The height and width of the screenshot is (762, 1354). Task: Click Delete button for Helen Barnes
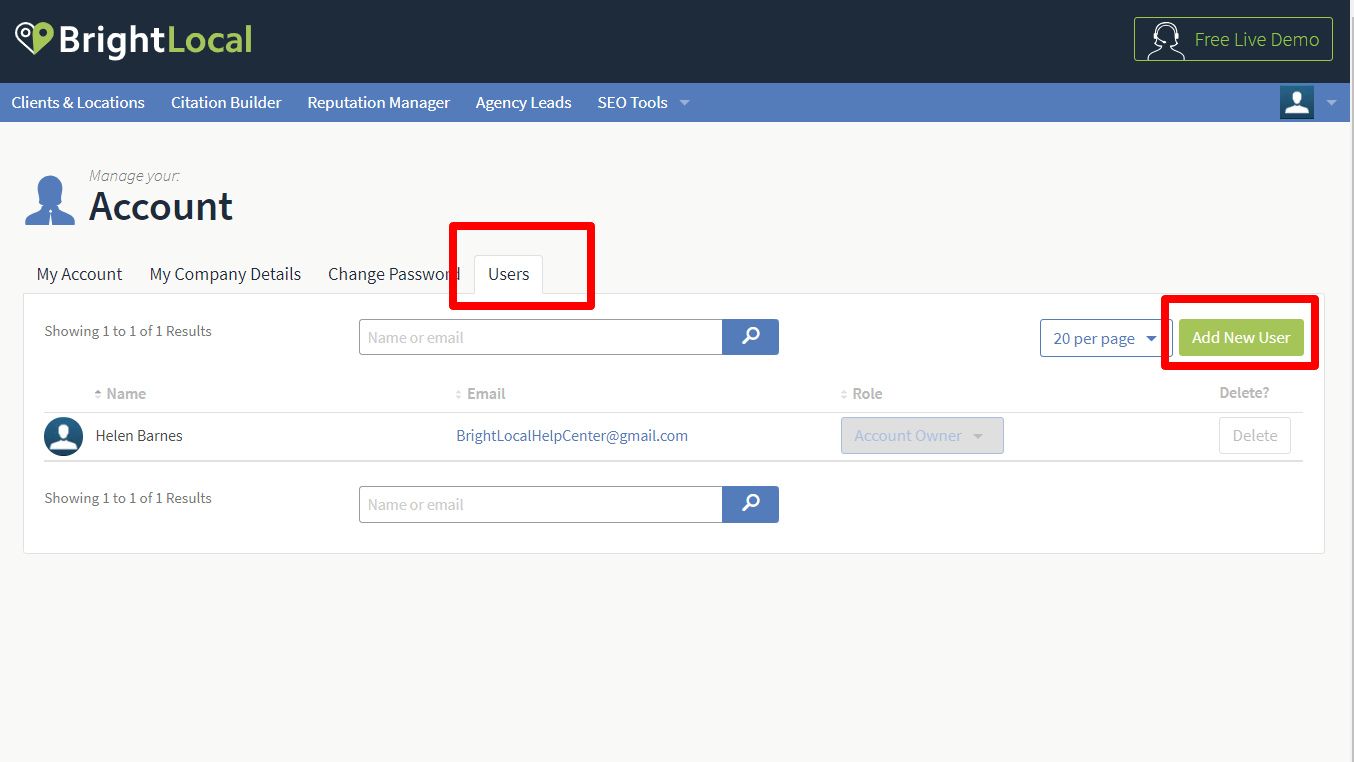(x=1255, y=436)
